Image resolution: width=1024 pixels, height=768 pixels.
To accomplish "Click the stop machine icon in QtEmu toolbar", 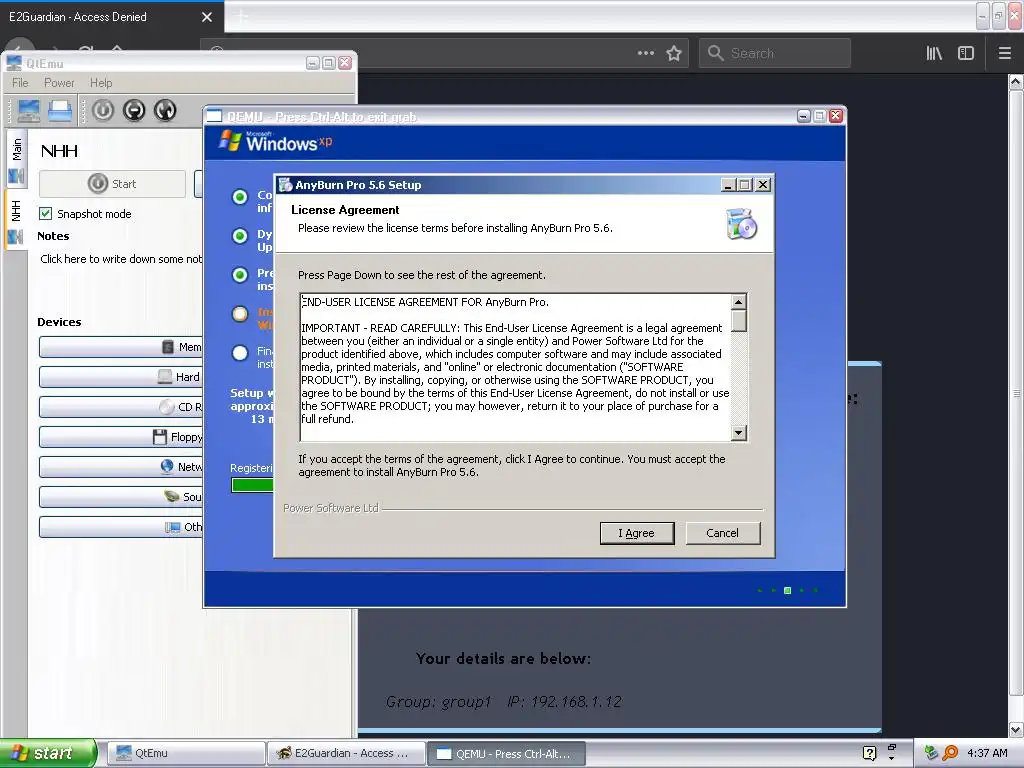I will coord(134,110).
